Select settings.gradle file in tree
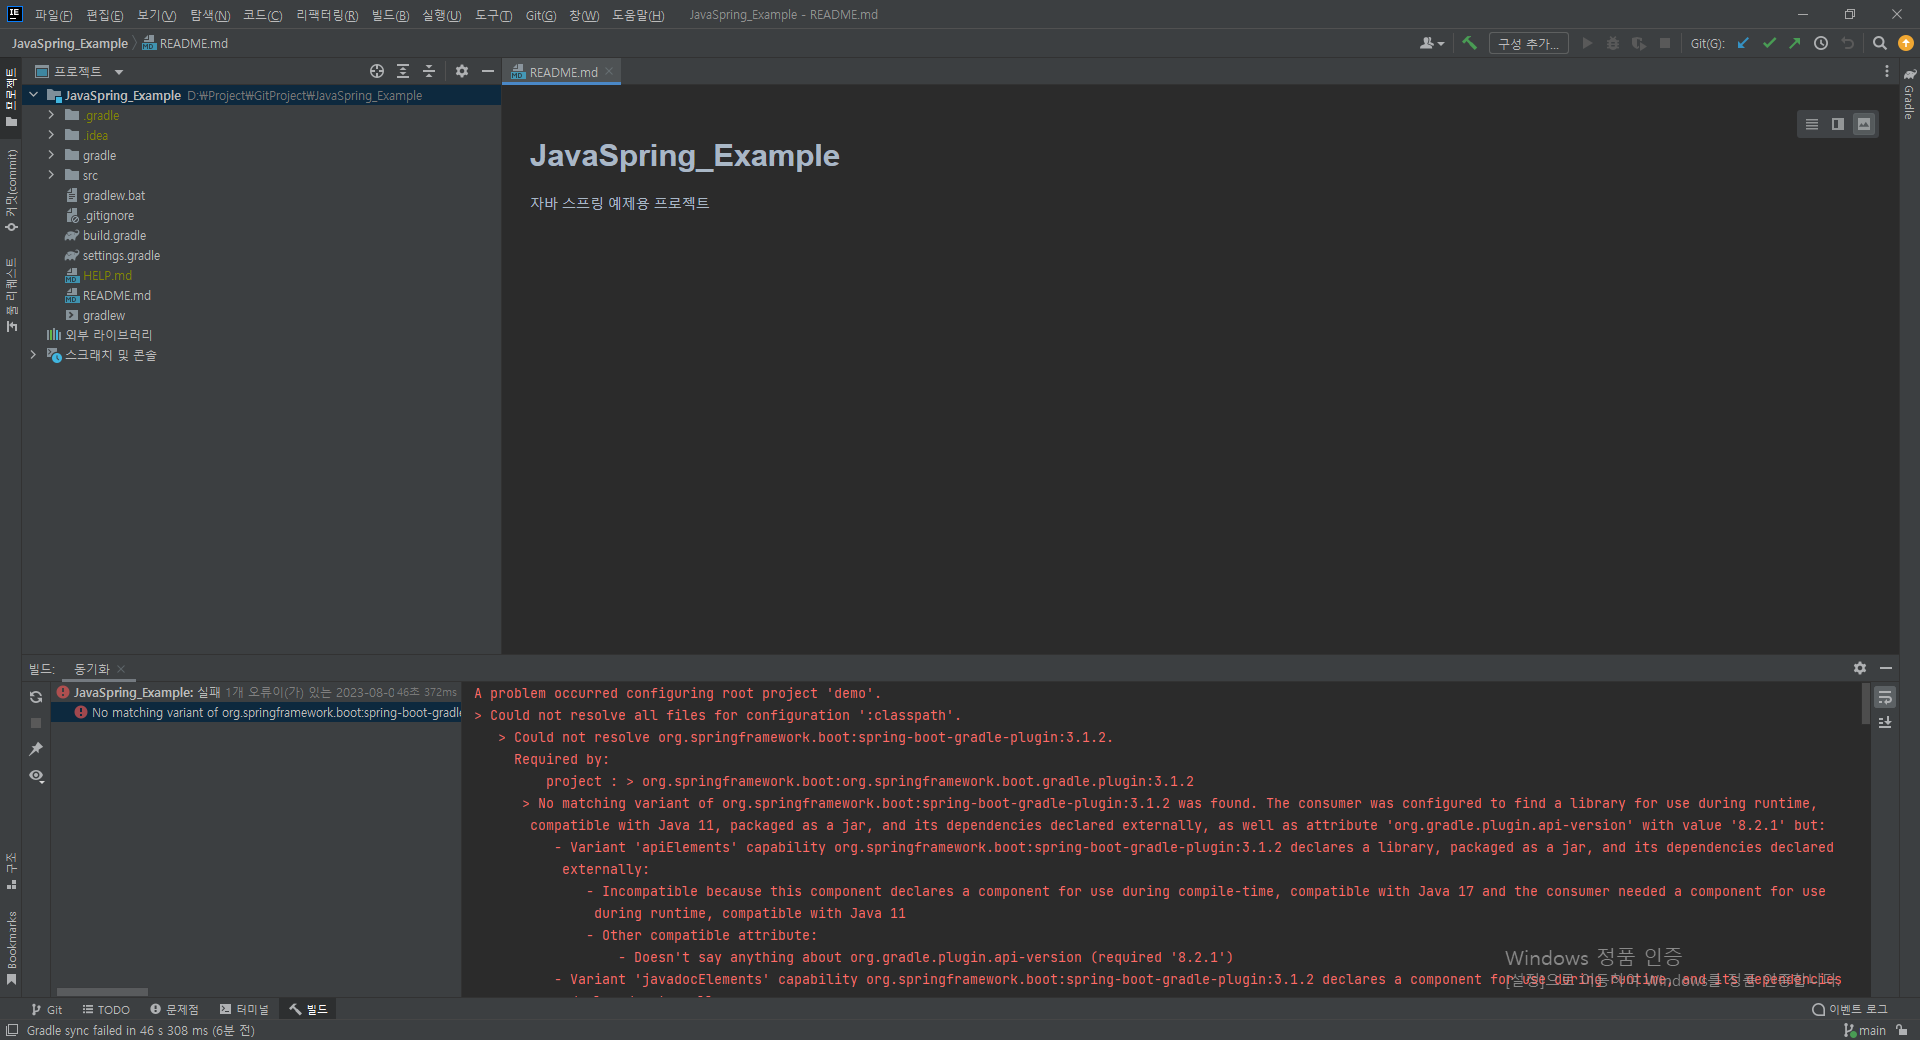The width and height of the screenshot is (1920, 1040). point(121,255)
